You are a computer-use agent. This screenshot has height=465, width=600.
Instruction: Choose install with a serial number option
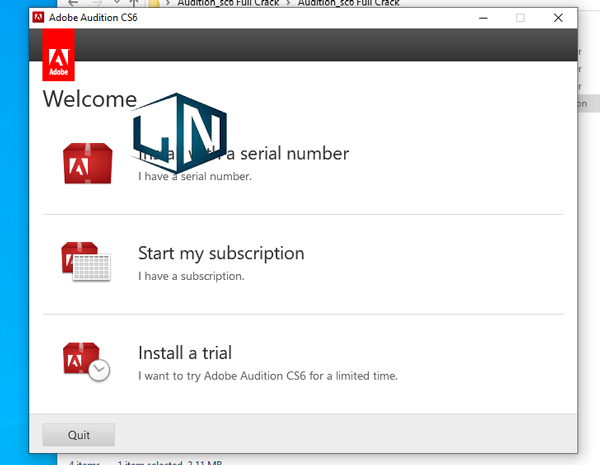[243, 153]
